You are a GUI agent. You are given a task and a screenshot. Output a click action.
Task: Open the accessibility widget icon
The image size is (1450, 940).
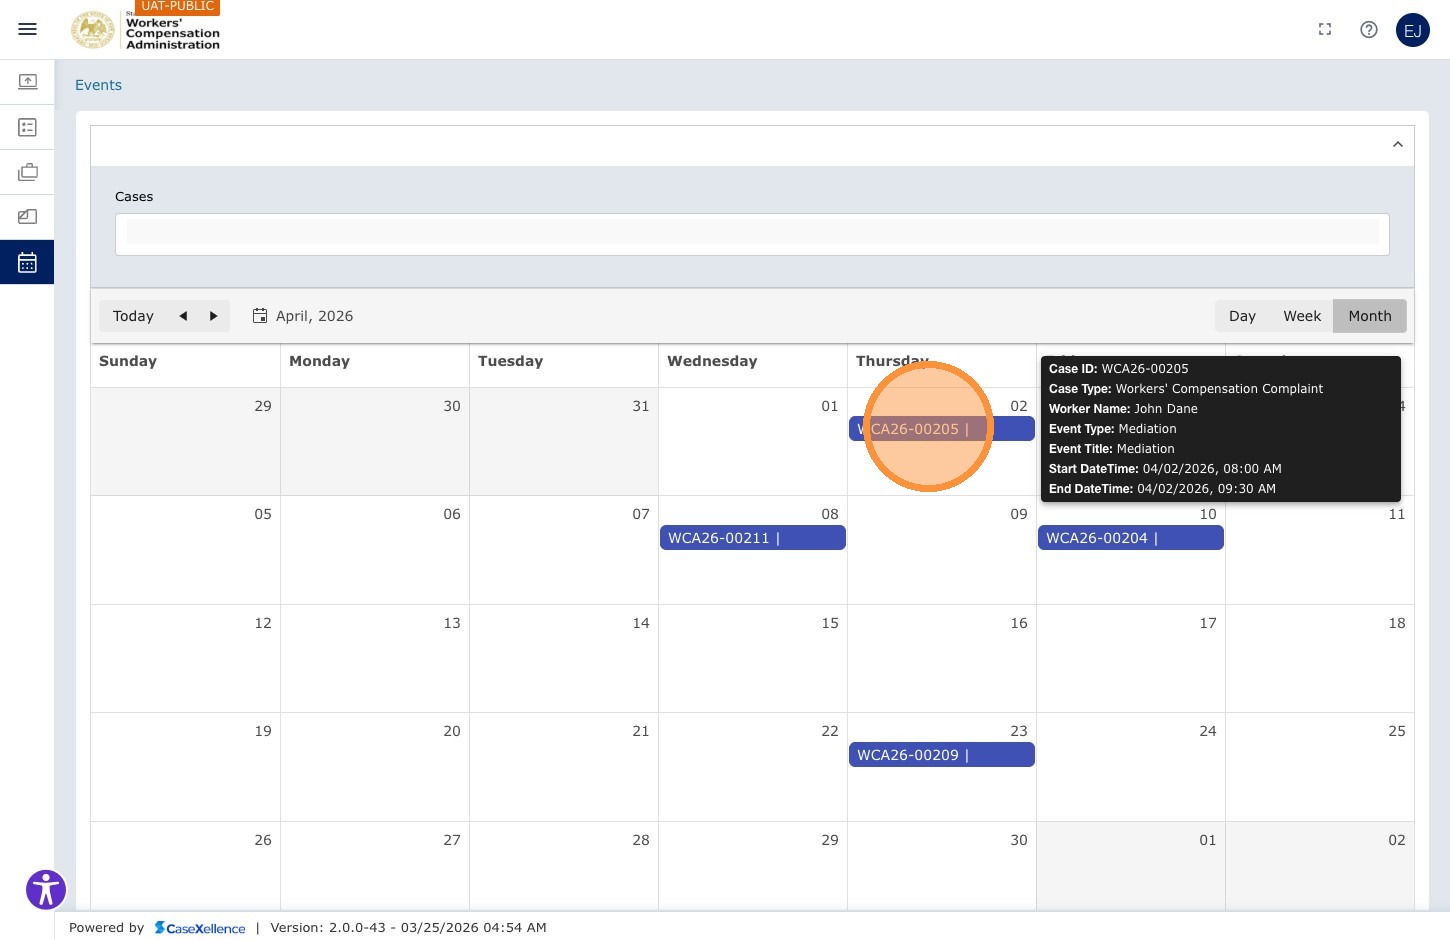pyautogui.click(x=46, y=889)
